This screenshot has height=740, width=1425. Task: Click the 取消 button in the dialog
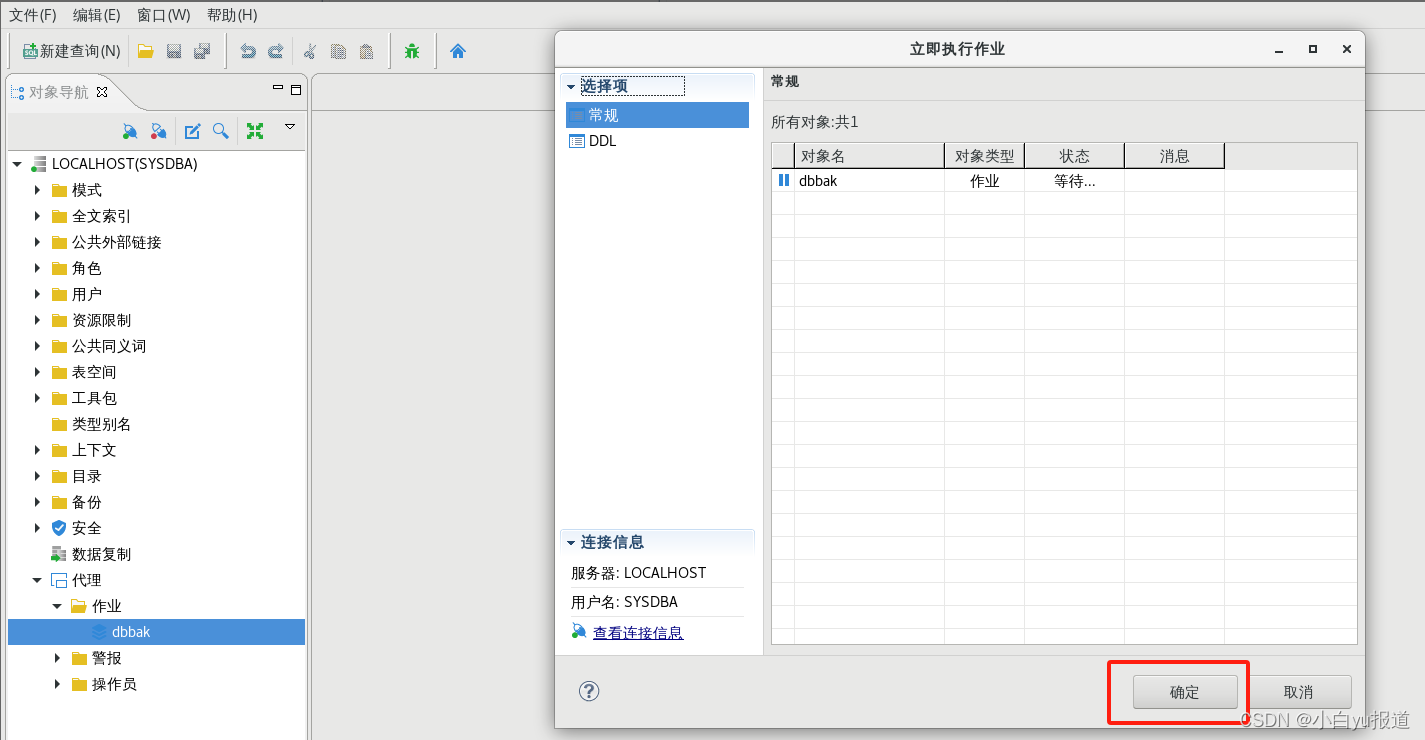coord(1300,691)
